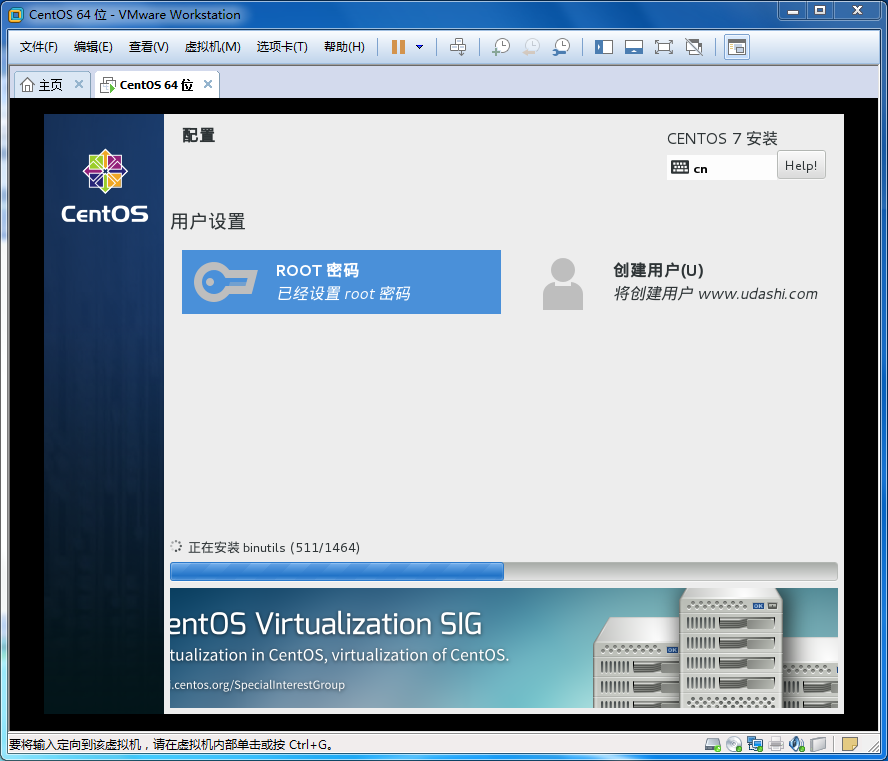This screenshot has width=888, height=761.
Task: Open the 虚拟机(M) menu
Action: point(212,47)
